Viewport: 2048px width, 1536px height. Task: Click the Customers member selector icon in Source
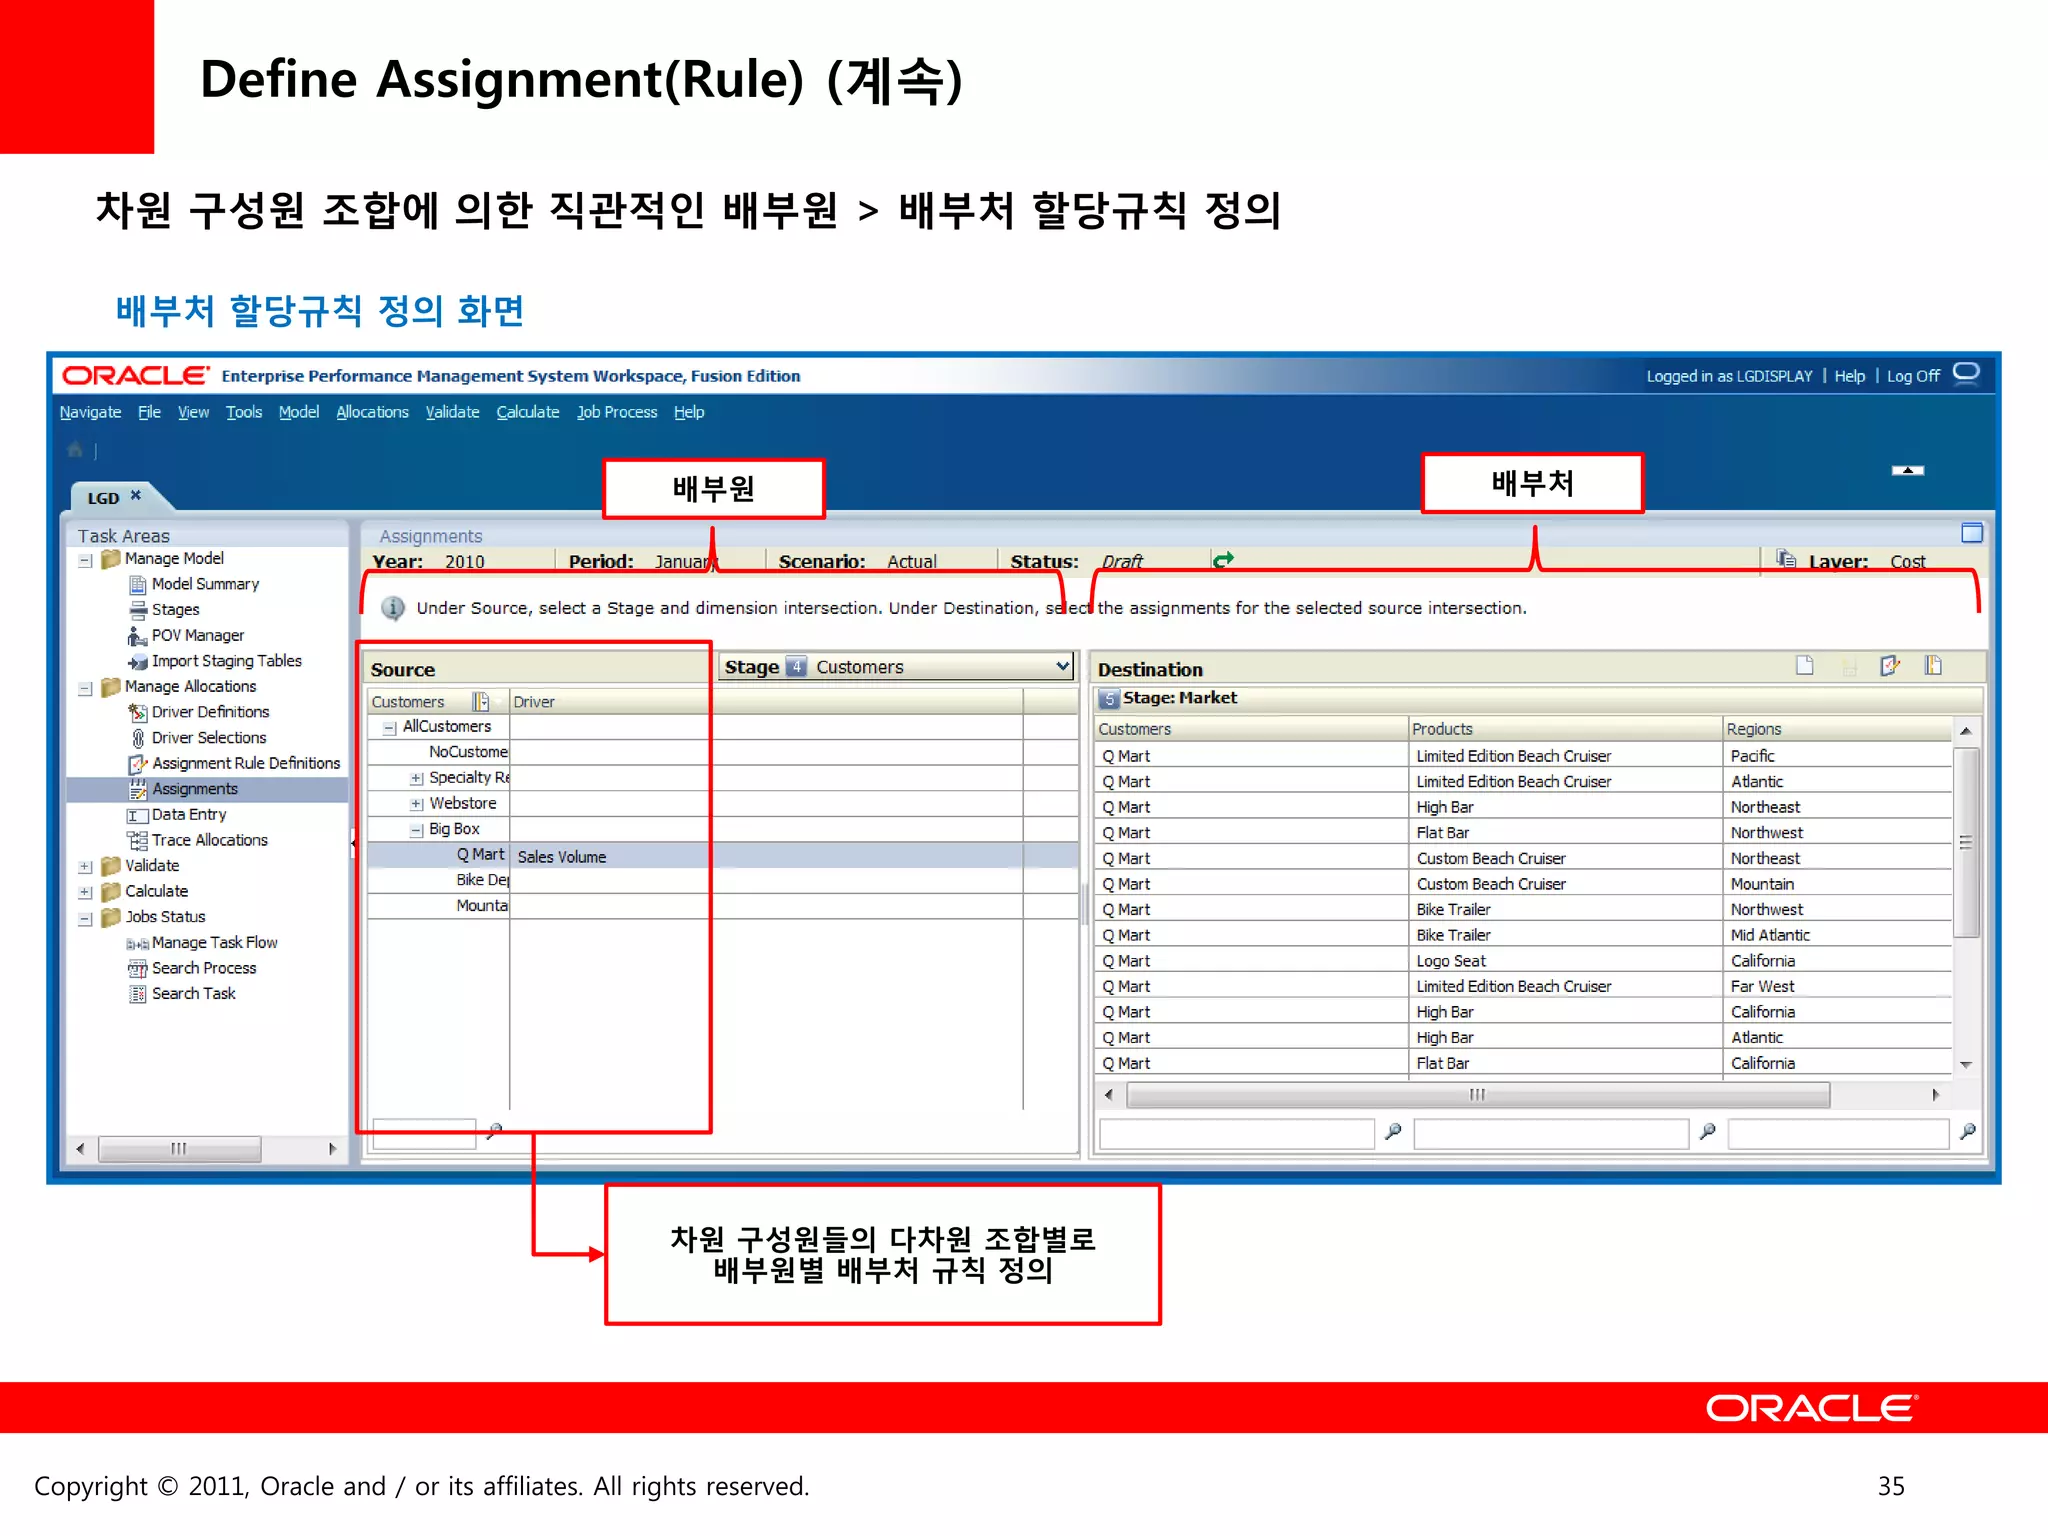point(481,702)
